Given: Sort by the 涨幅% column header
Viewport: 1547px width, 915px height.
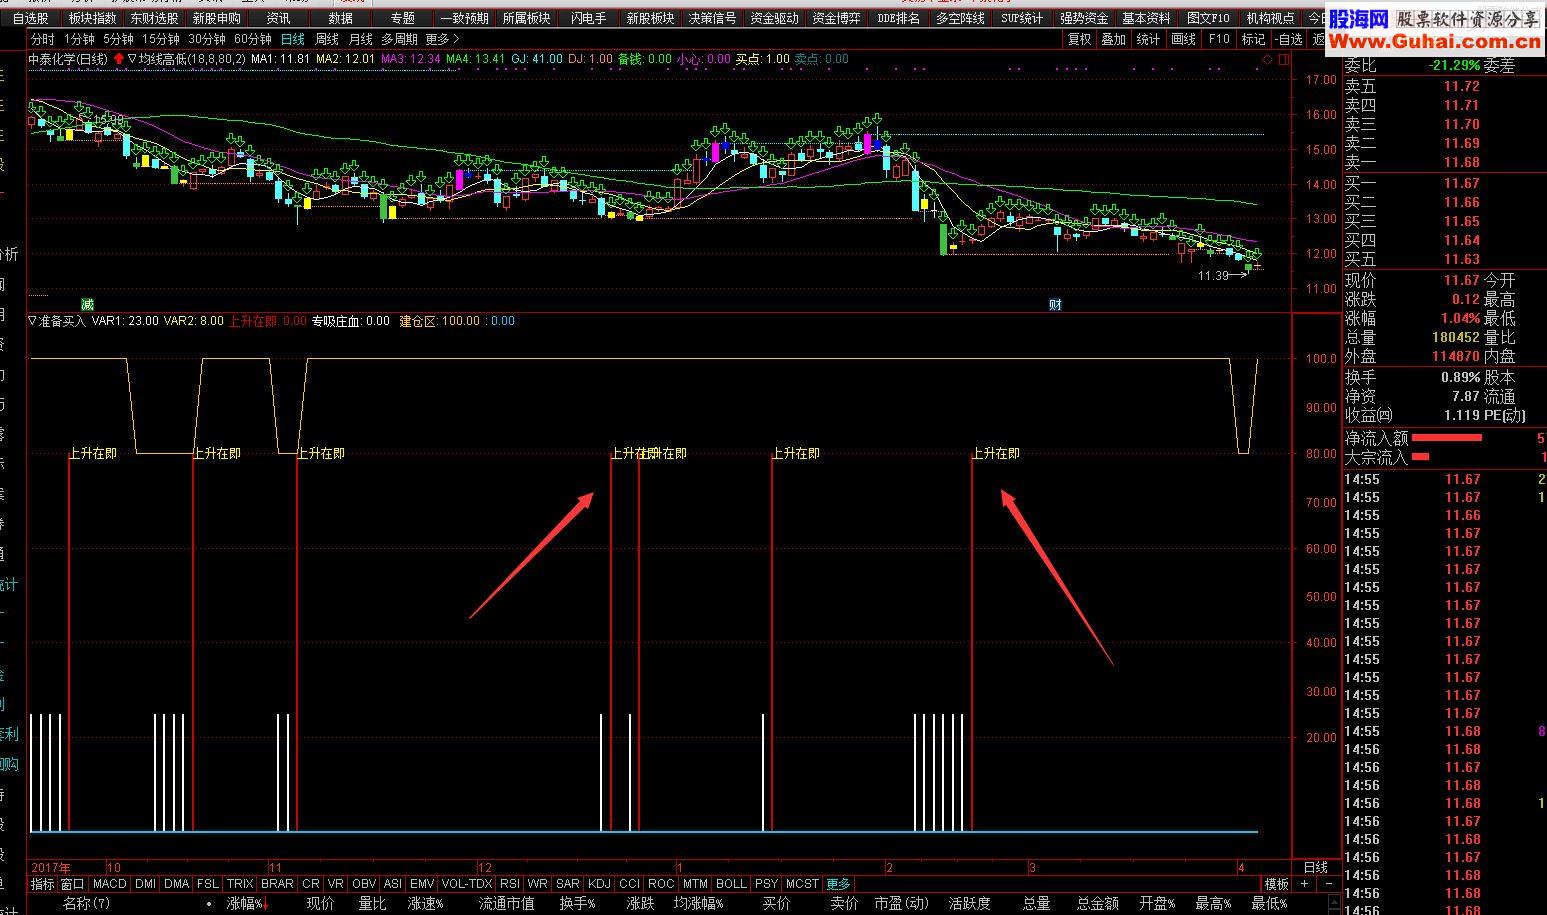Looking at the screenshot, I should pos(245,903).
